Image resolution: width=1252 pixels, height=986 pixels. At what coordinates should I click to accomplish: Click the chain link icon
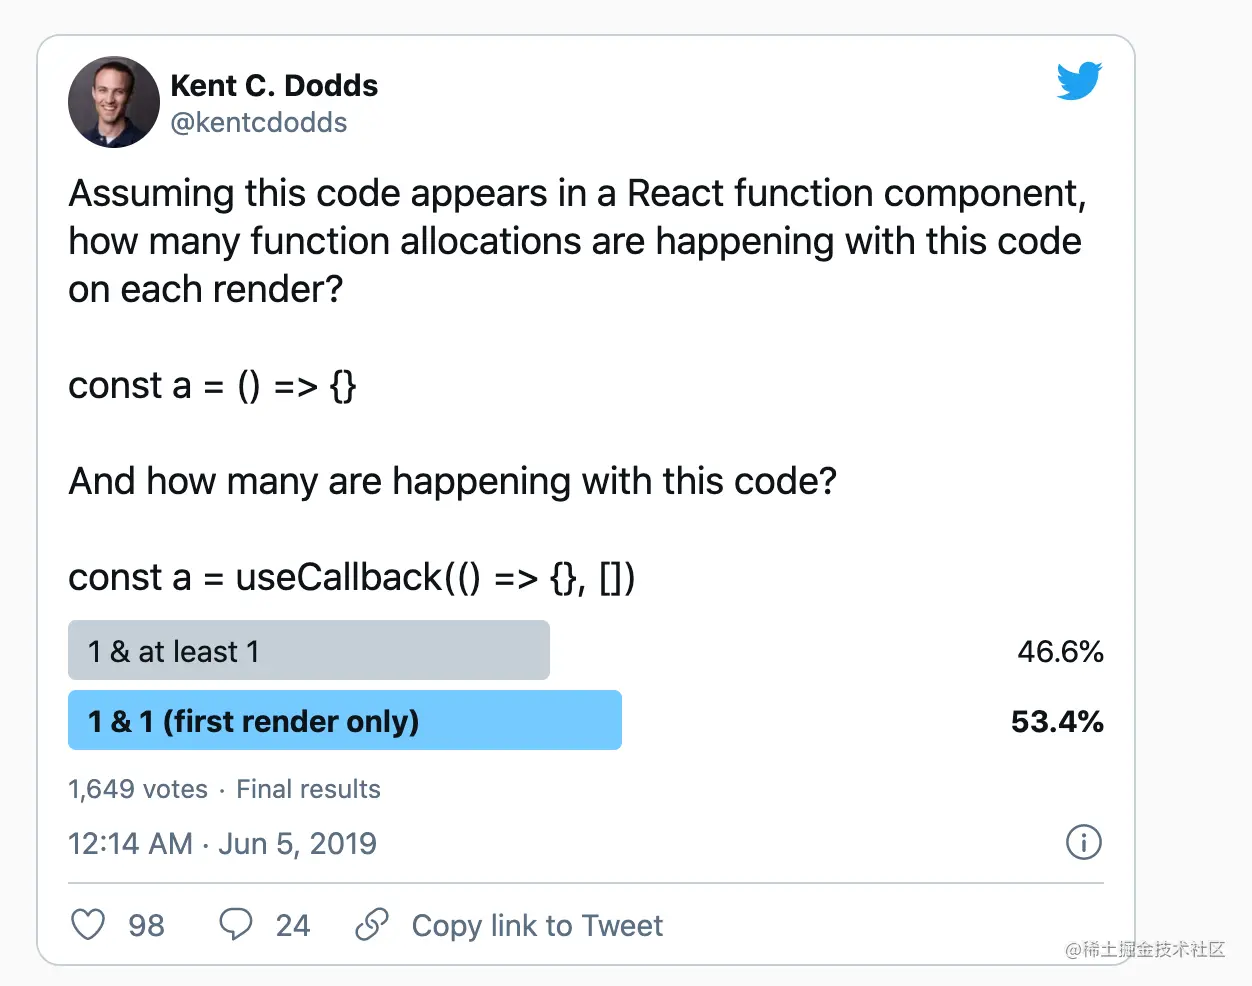pyautogui.click(x=372, y=924)
